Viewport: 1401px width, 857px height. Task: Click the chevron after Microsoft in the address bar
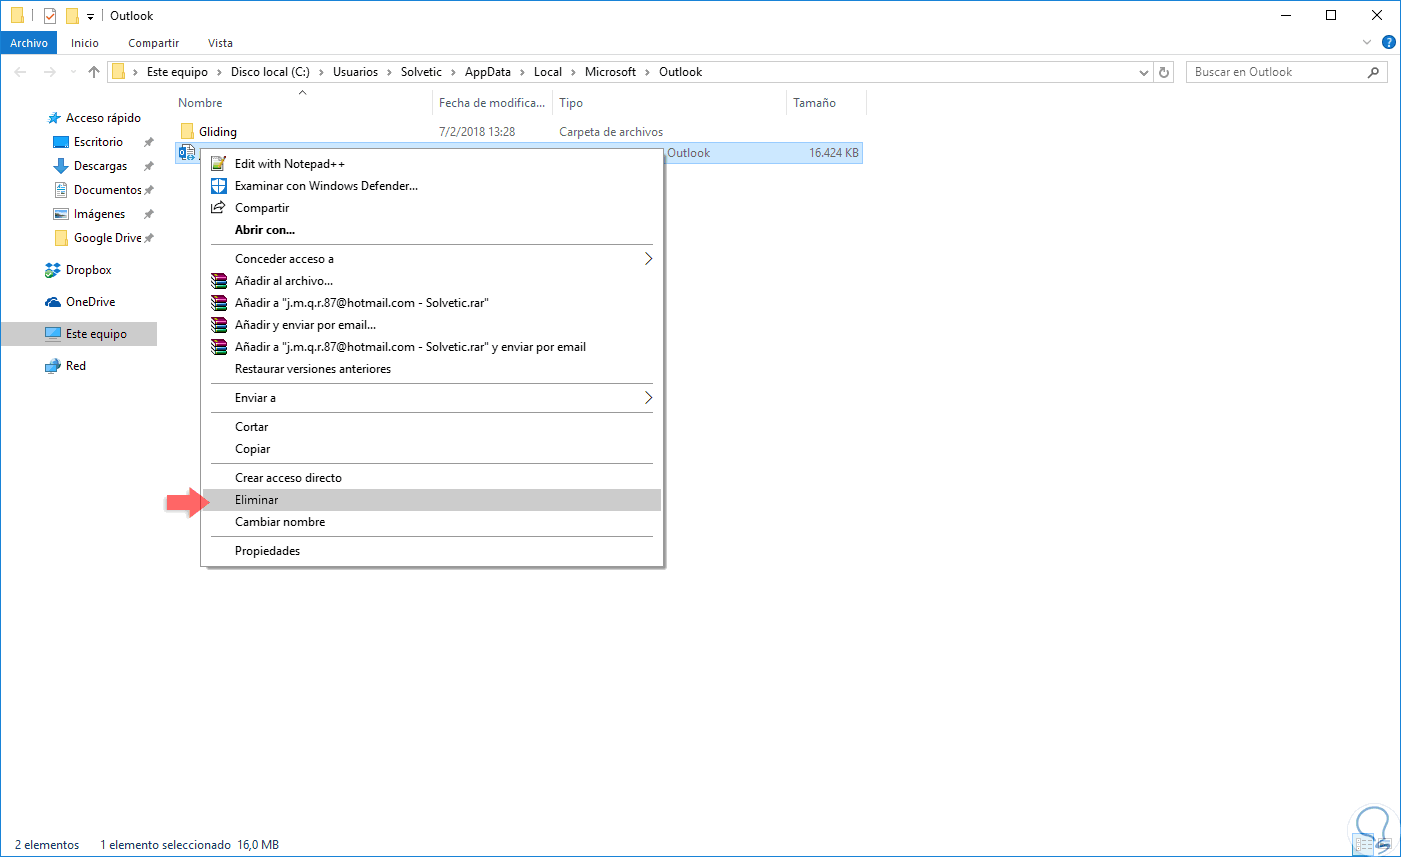coord(648,72)
